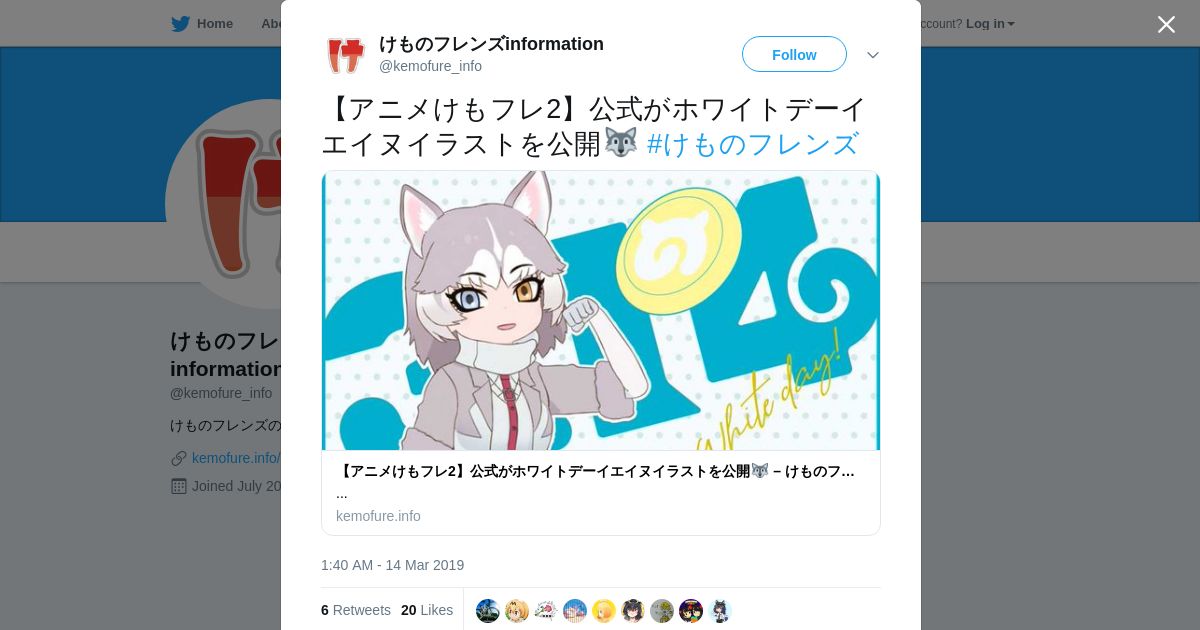Click the けものフレンズinformation account name in tweet
Viewport: 1200px width, 630px height.
pyautogui.click(x=491, y=44)
